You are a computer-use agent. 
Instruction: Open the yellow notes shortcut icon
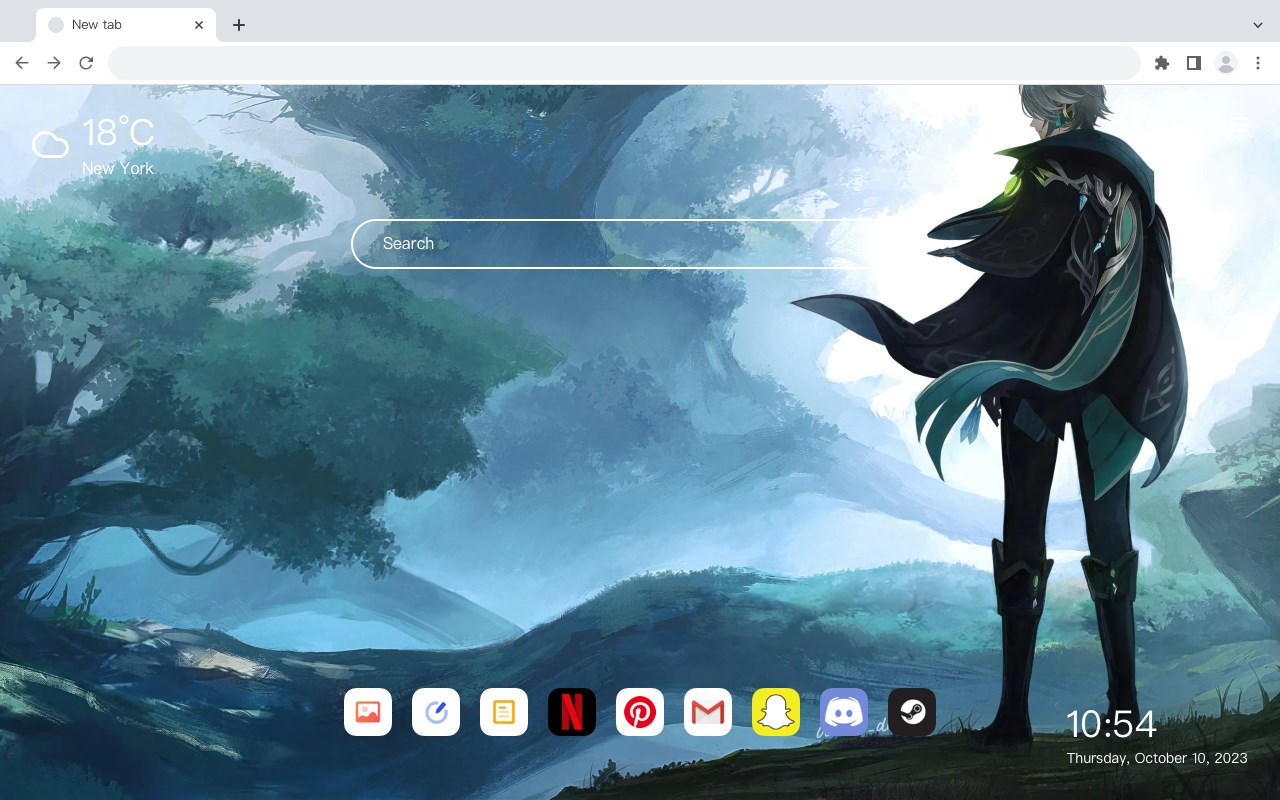click(504, 712)
